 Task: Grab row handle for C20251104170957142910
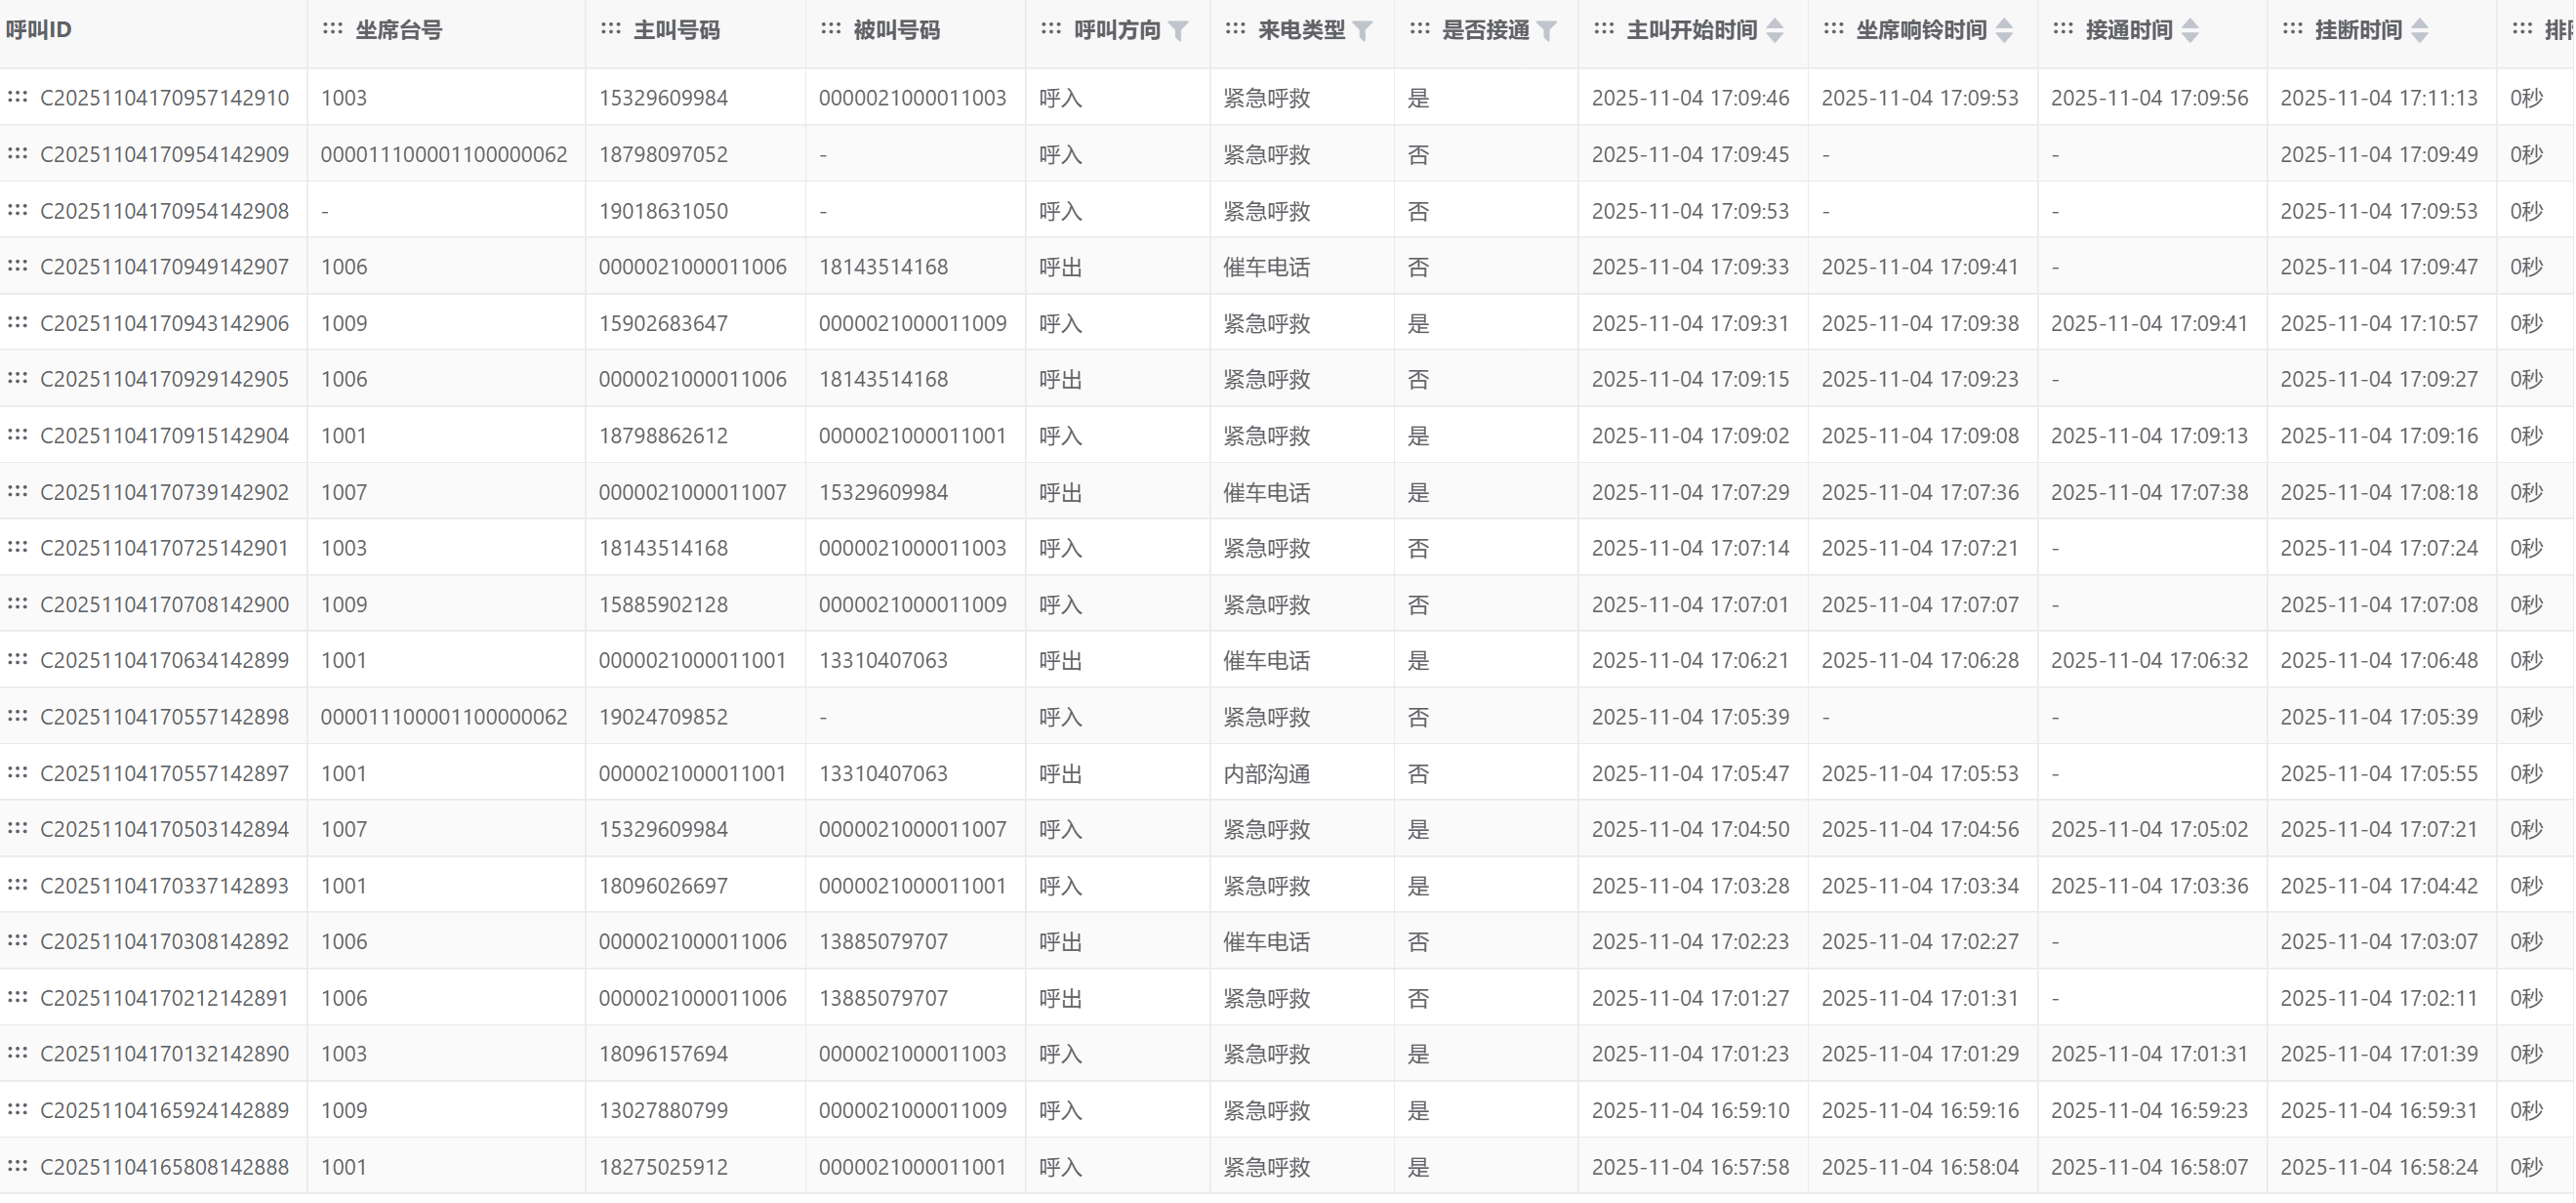pyautogui.click(x=17, y=97)
